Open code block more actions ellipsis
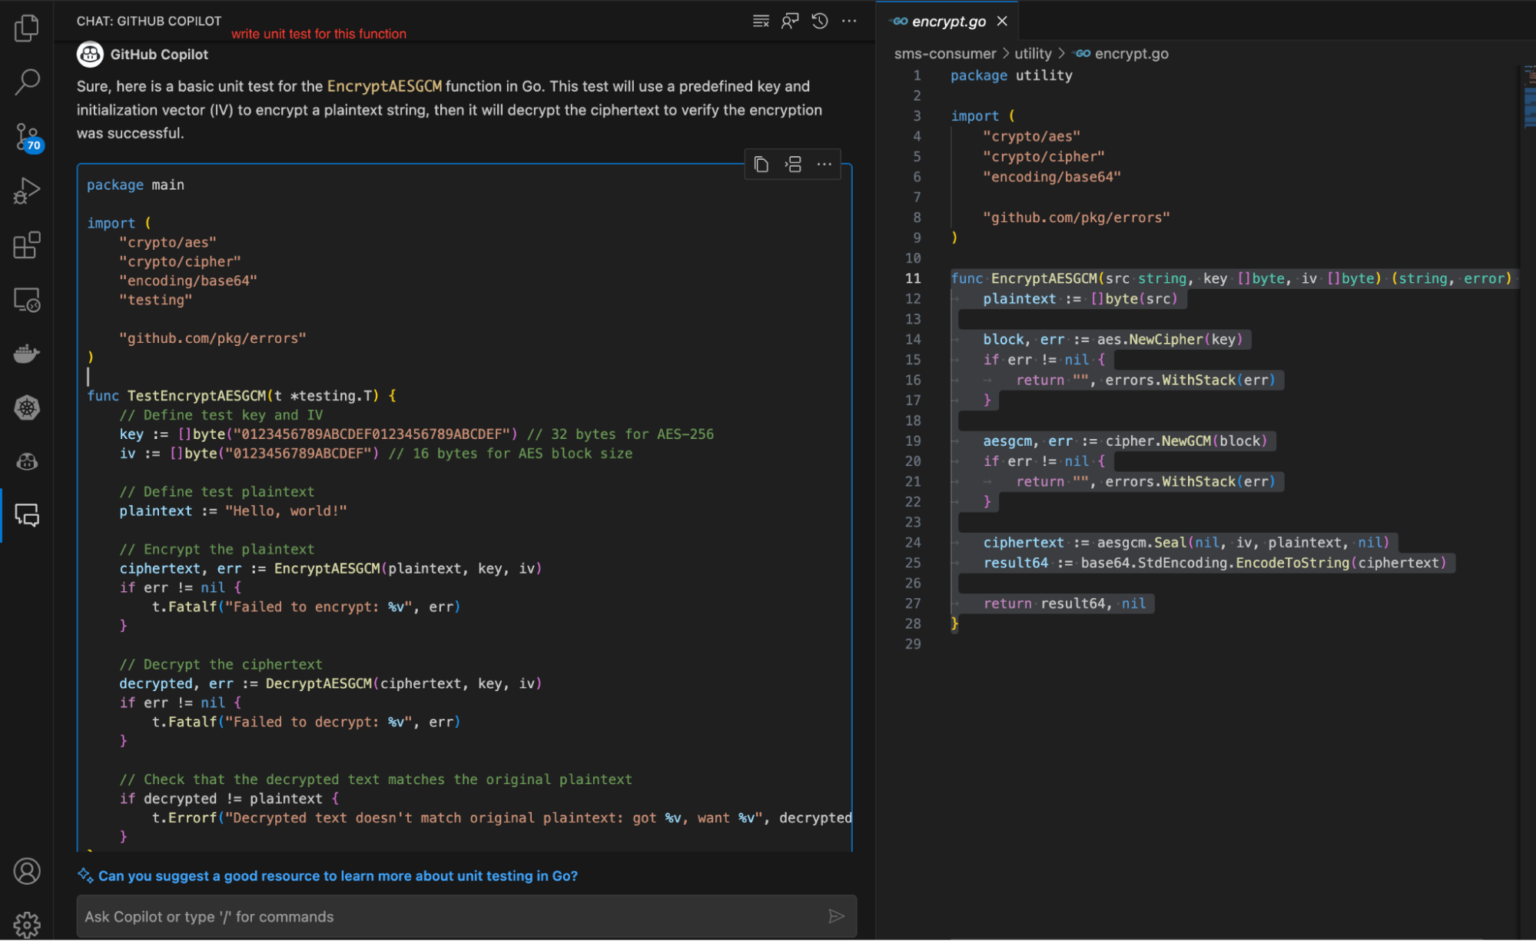This screenshot has width=1536, height=941. point(824,164)
